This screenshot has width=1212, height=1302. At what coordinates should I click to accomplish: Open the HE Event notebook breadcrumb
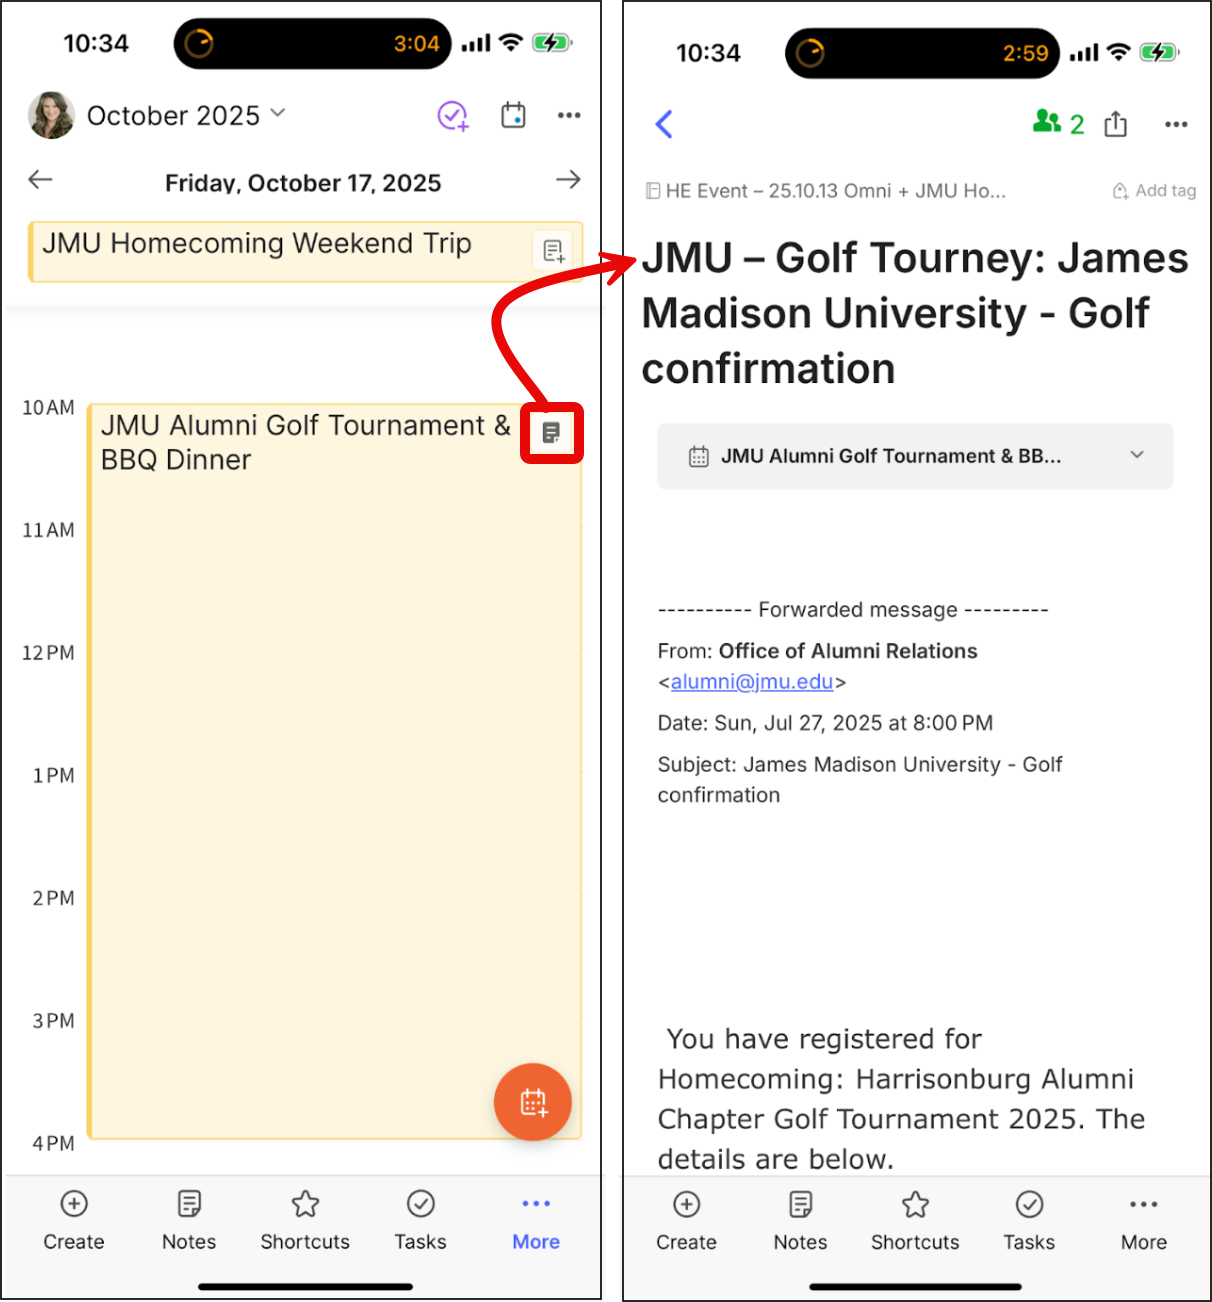[x=826, y=191]
